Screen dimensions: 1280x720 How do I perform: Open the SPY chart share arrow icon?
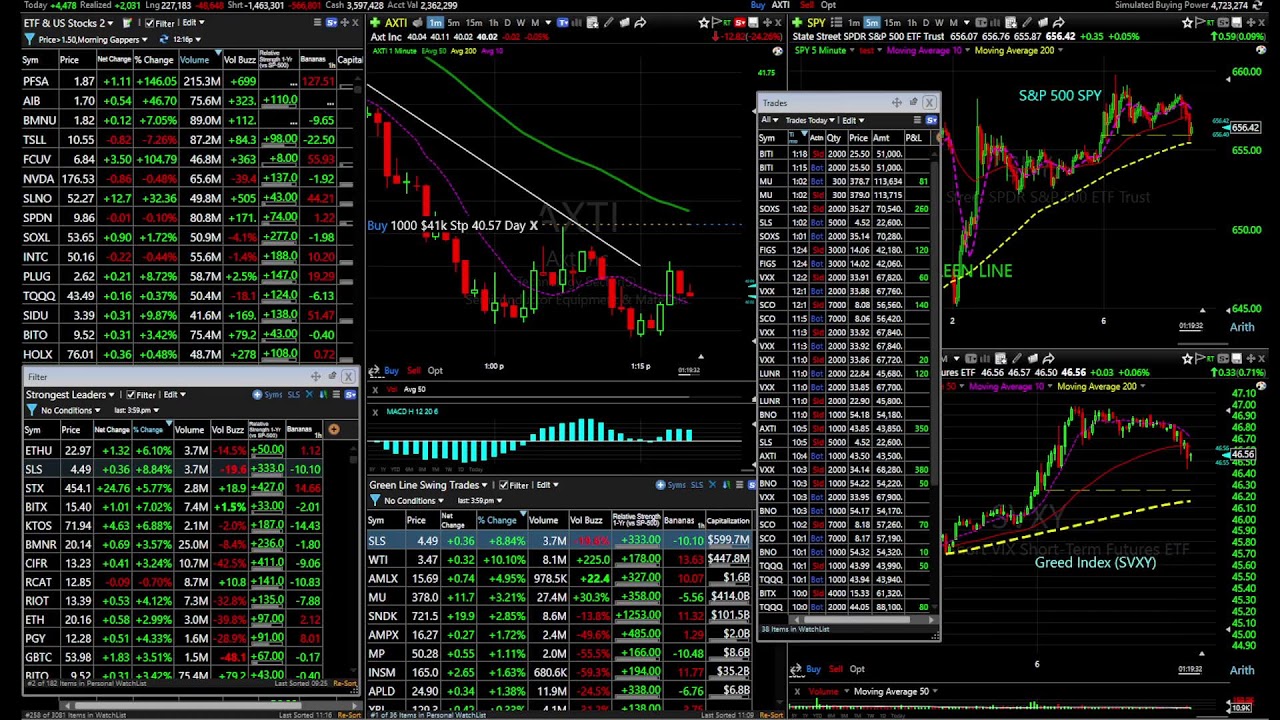(1058, 23)
